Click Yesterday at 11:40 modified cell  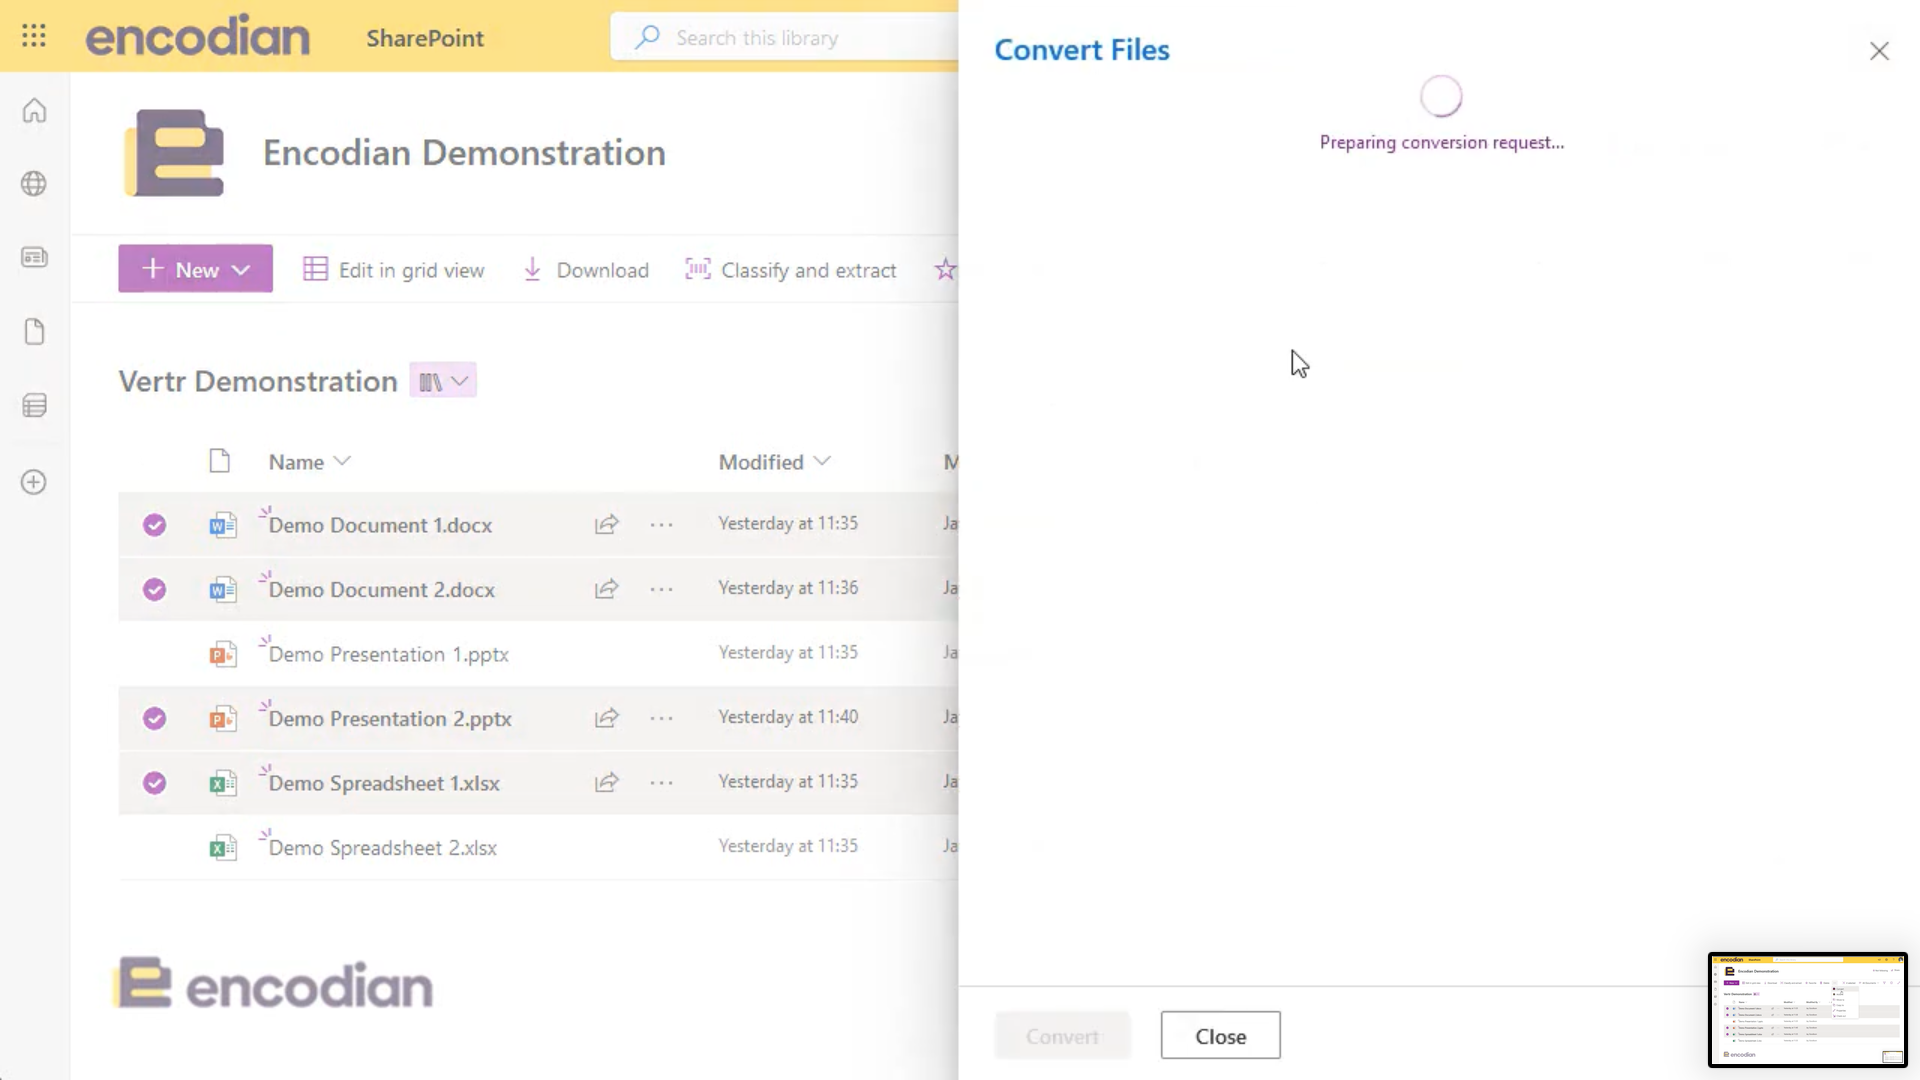[x=788, y=717]
